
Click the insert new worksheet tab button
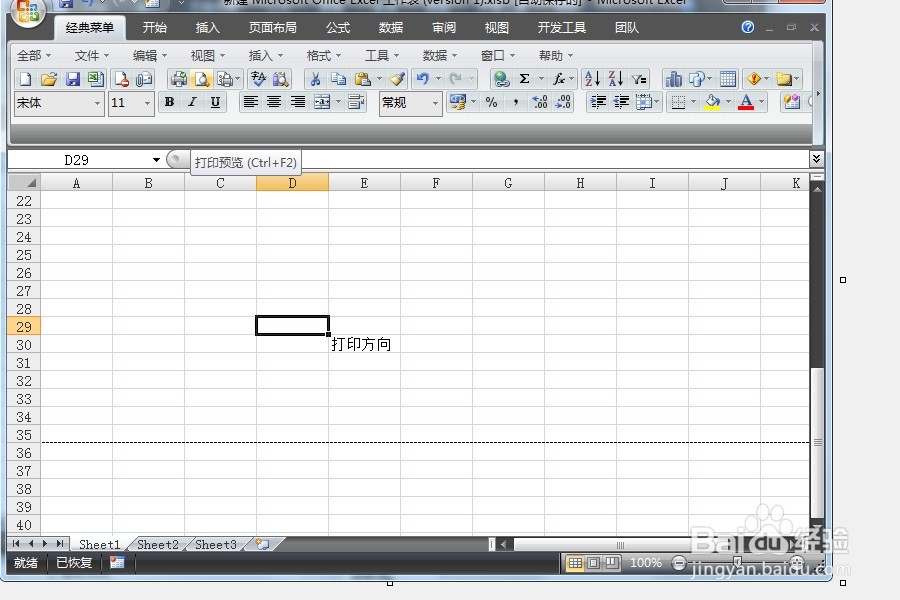point(263,544)
